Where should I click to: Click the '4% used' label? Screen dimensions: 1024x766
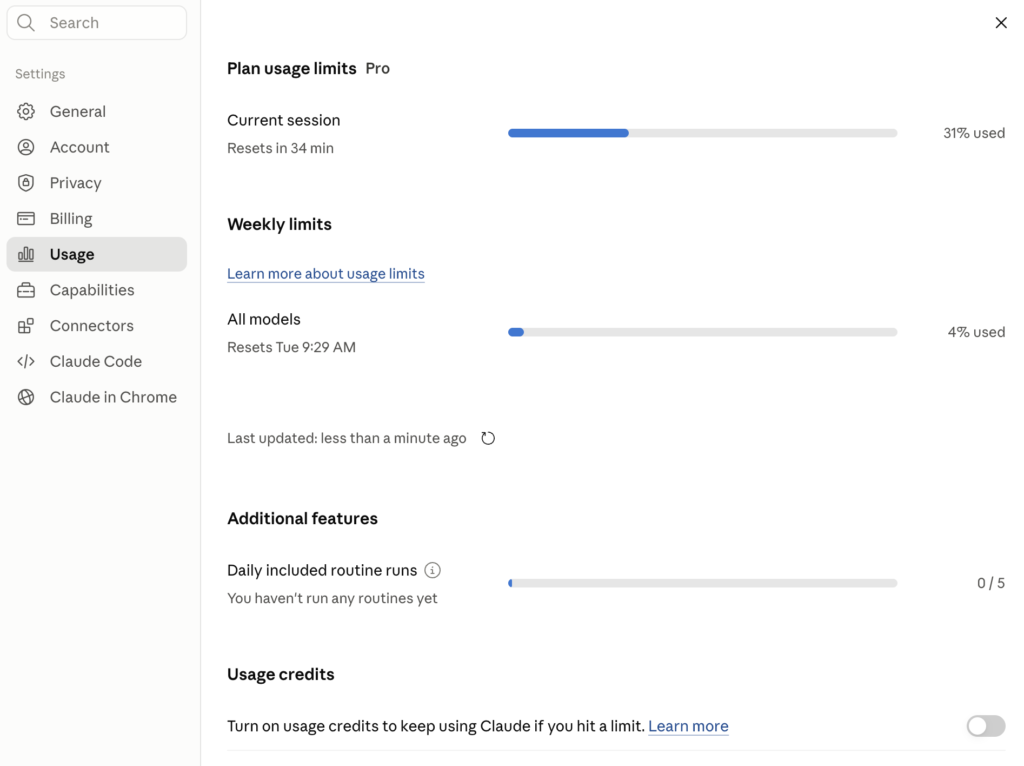coord(976,332)
